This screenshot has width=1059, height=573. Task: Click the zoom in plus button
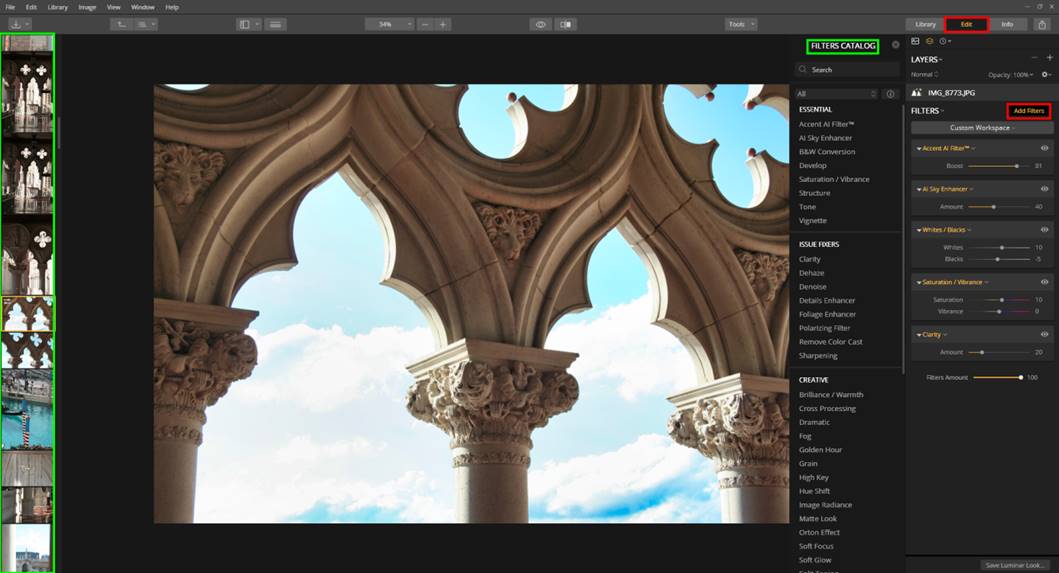tap(443, 24)
